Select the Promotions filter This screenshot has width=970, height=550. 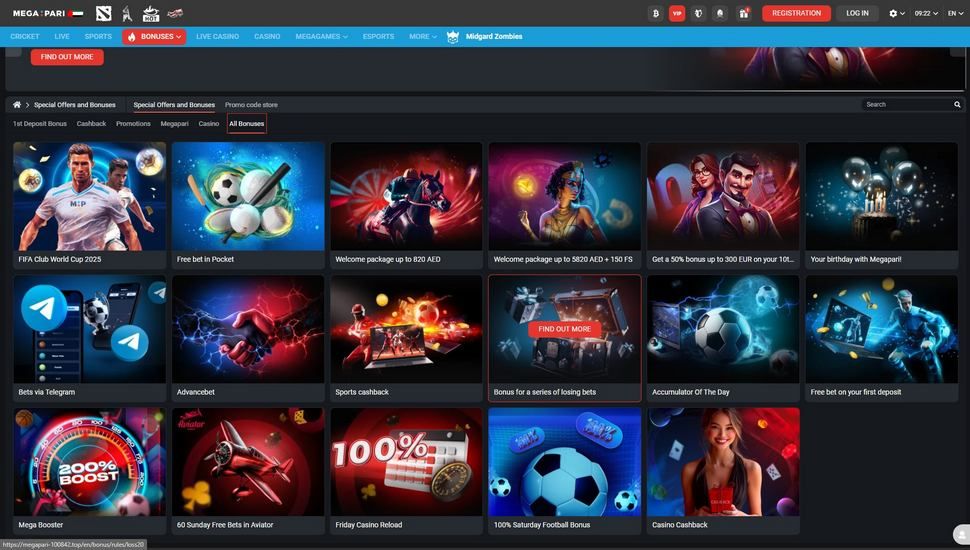[133, 124]
